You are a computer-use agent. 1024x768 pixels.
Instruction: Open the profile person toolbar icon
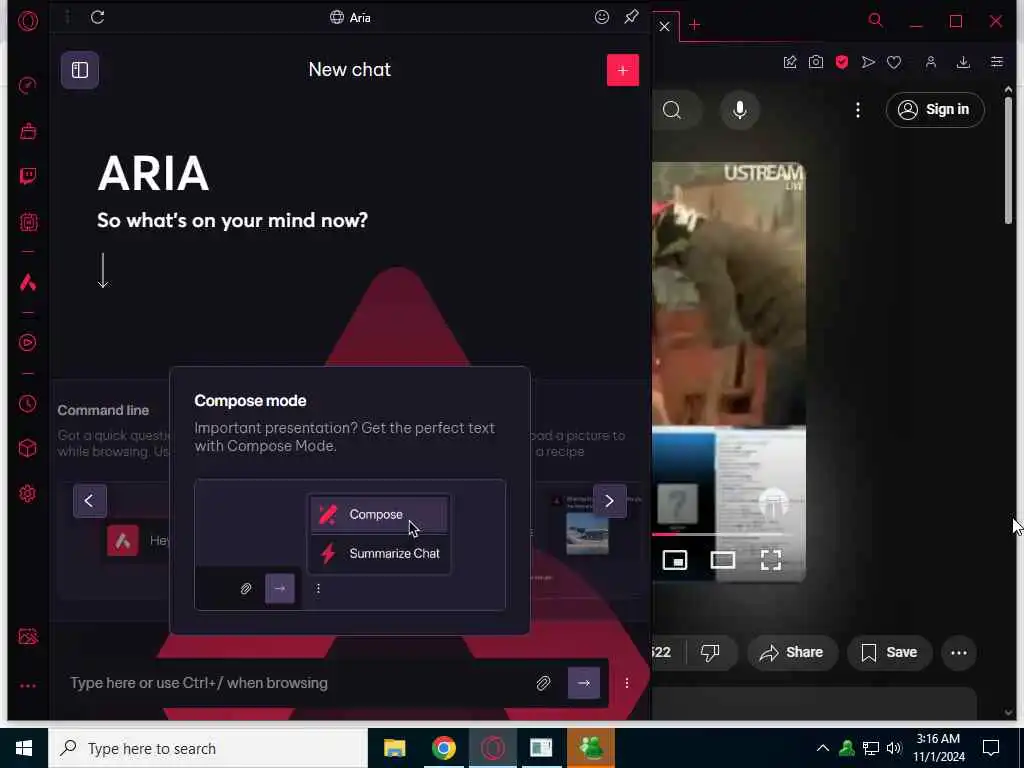931,62
